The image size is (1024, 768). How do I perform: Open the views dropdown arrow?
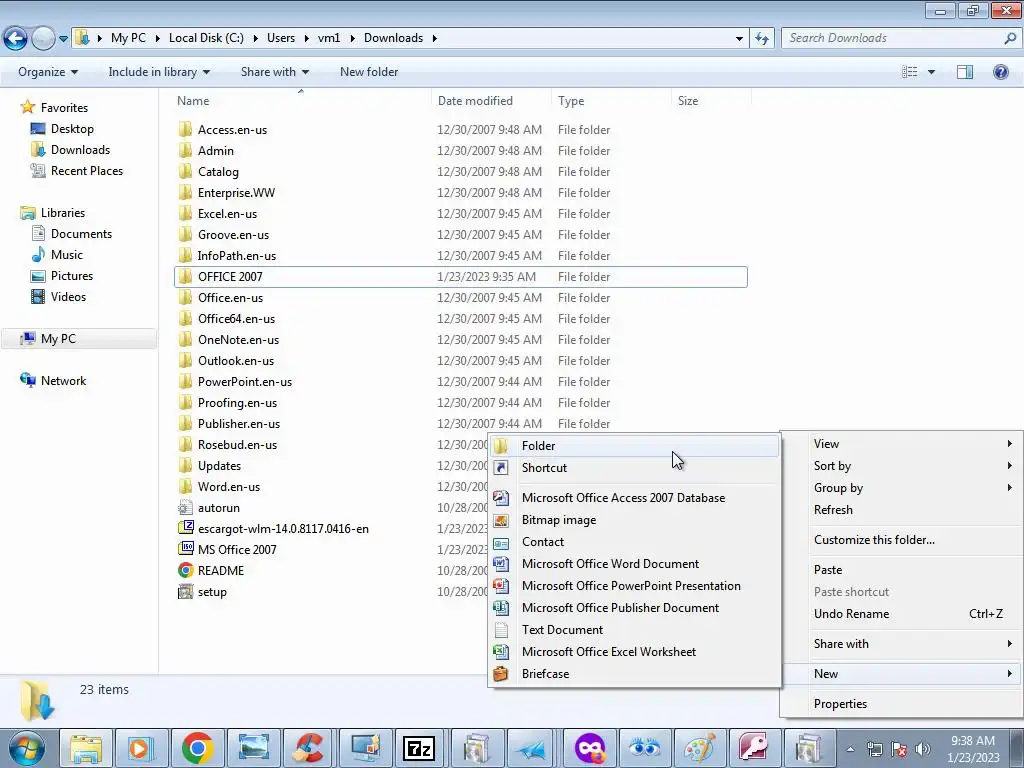[931, 72]
